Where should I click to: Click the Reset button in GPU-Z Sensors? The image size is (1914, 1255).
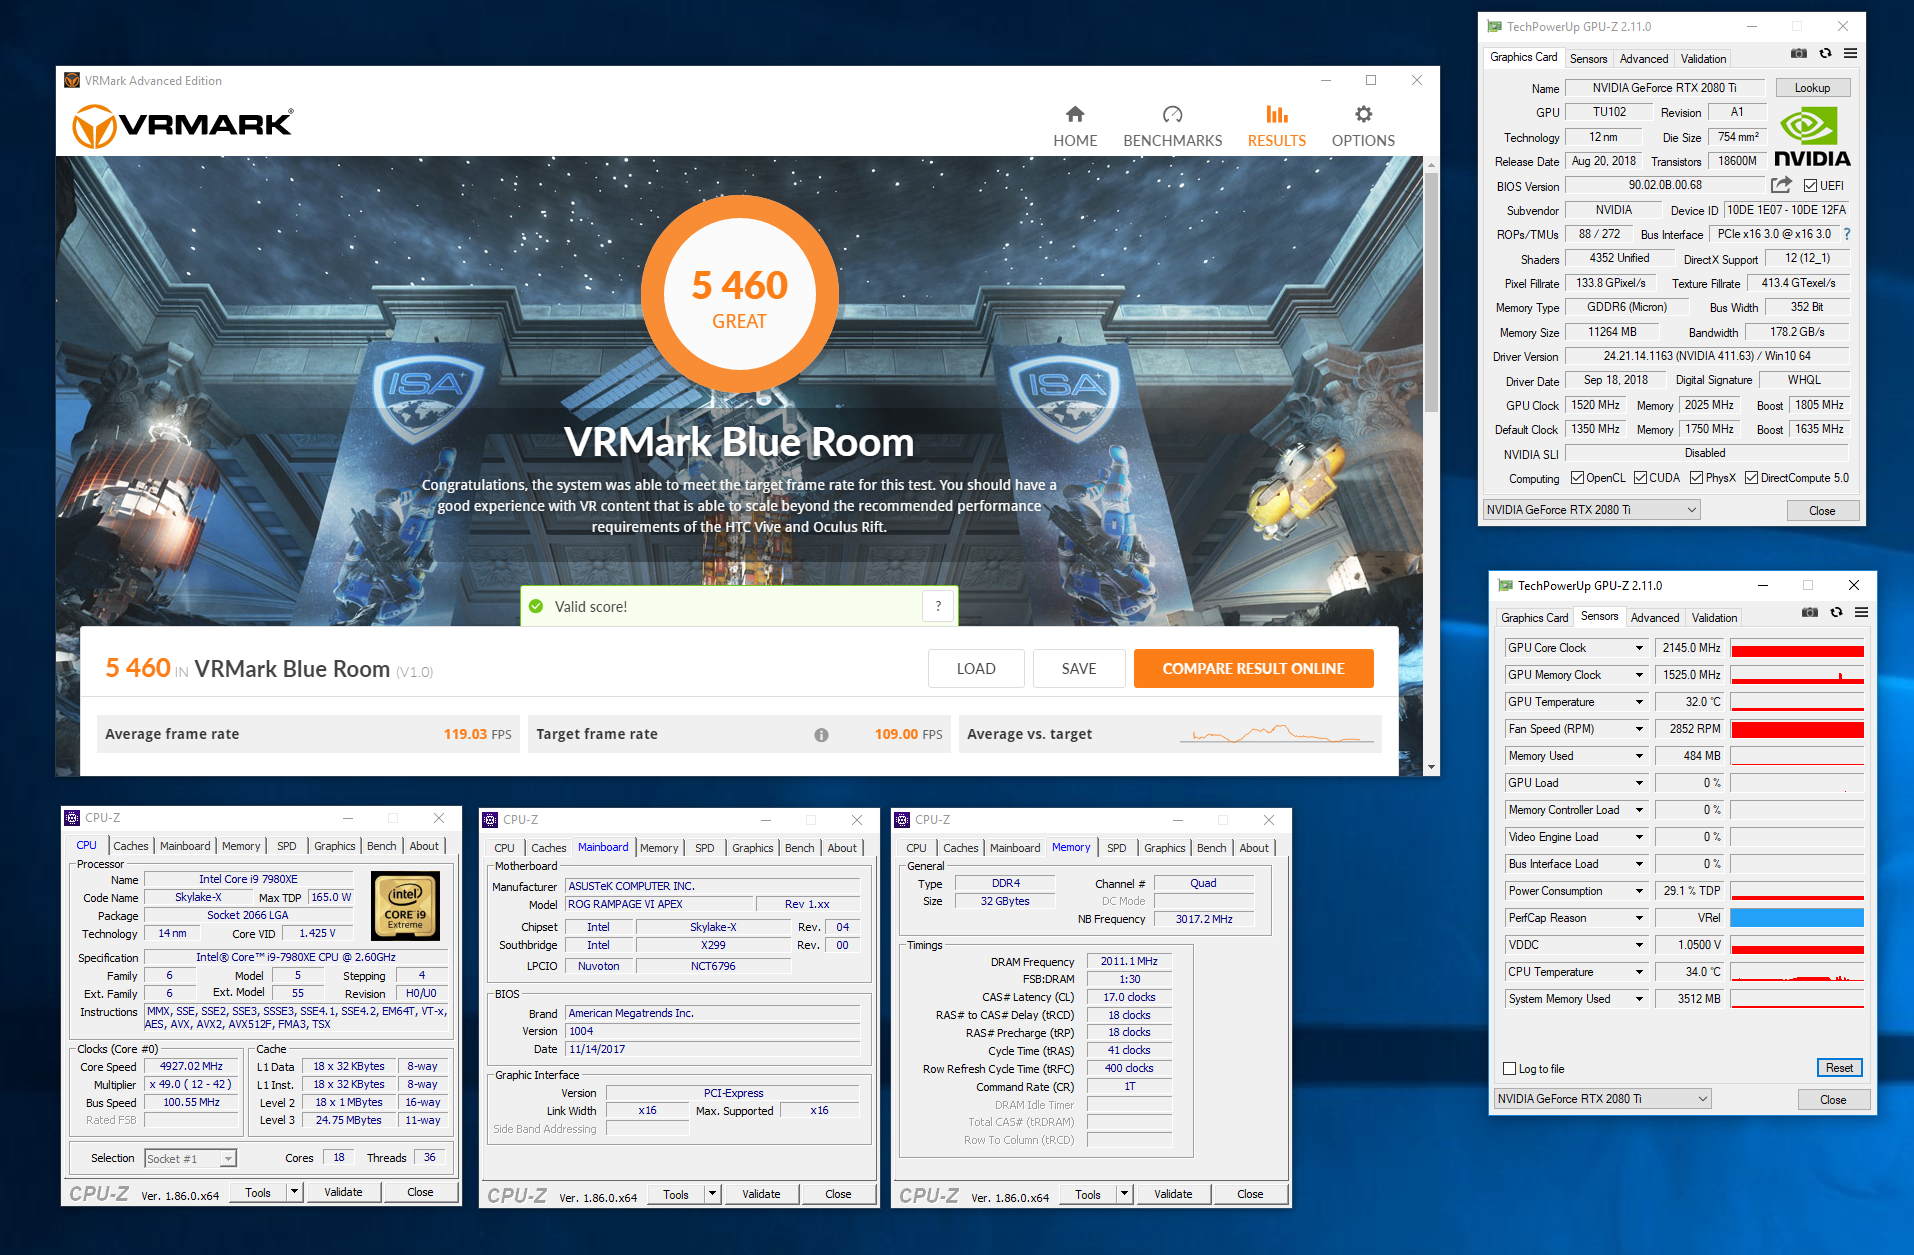coord(1839,1068)
